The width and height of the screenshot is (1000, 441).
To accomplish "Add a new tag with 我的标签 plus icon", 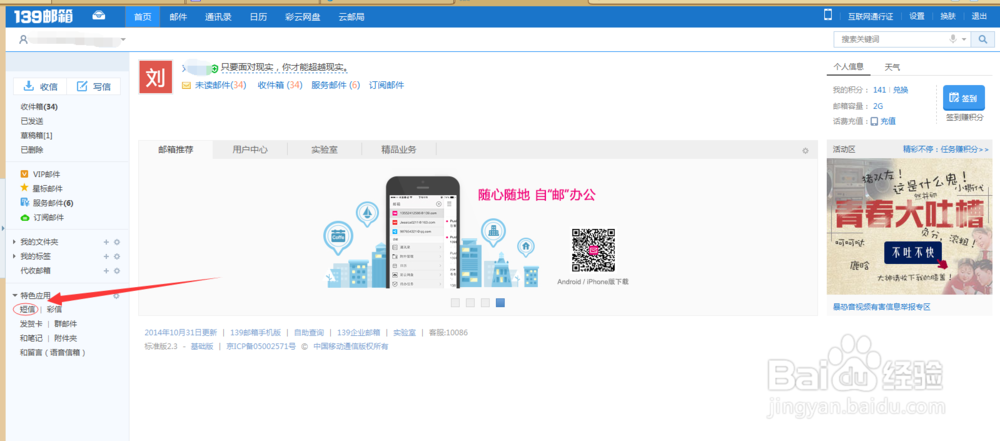I will (x=107, y=257).
